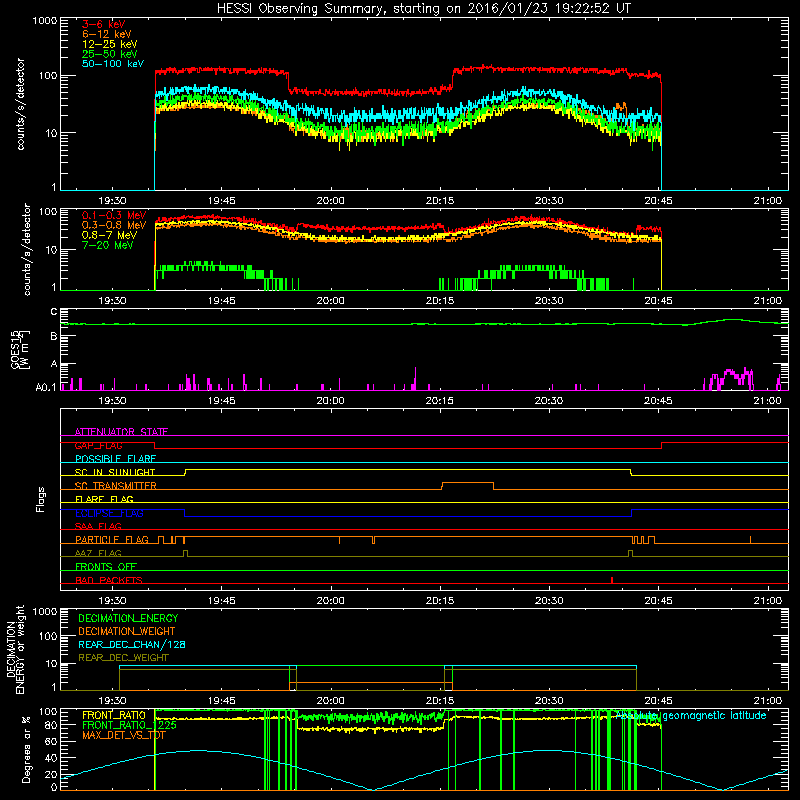The height and width of the screenshot is (800, 800).
Task: Select the "POSSIBLE_FLARE" flag label
Action: pyautogui.click(x=115, y=459)
